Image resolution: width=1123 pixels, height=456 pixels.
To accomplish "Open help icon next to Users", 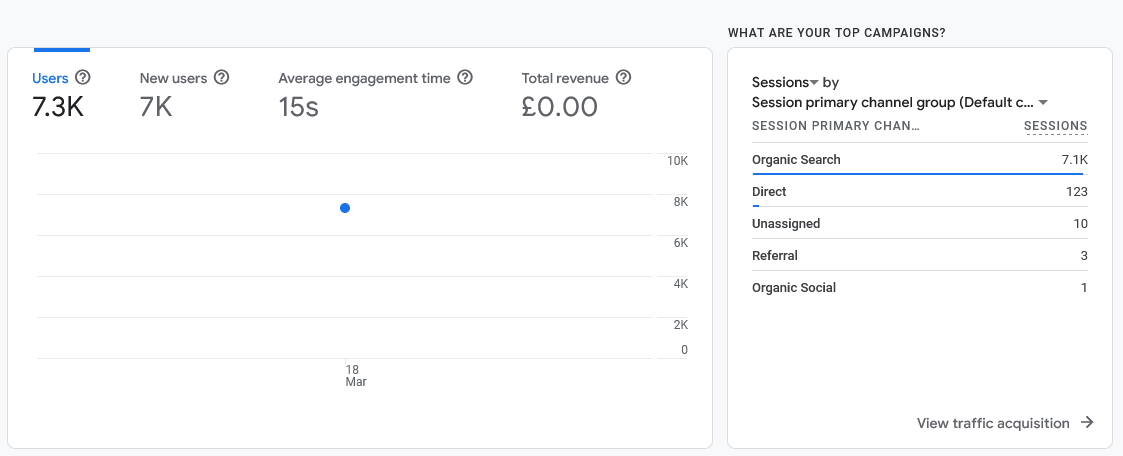I will (x=83, y=77).
